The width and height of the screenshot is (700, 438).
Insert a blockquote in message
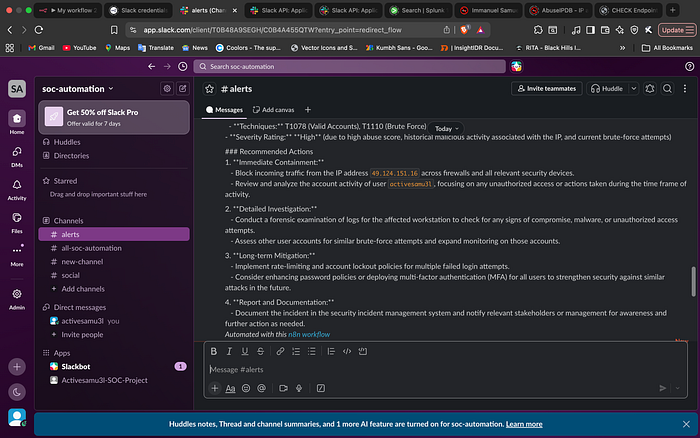pos(331,351)
